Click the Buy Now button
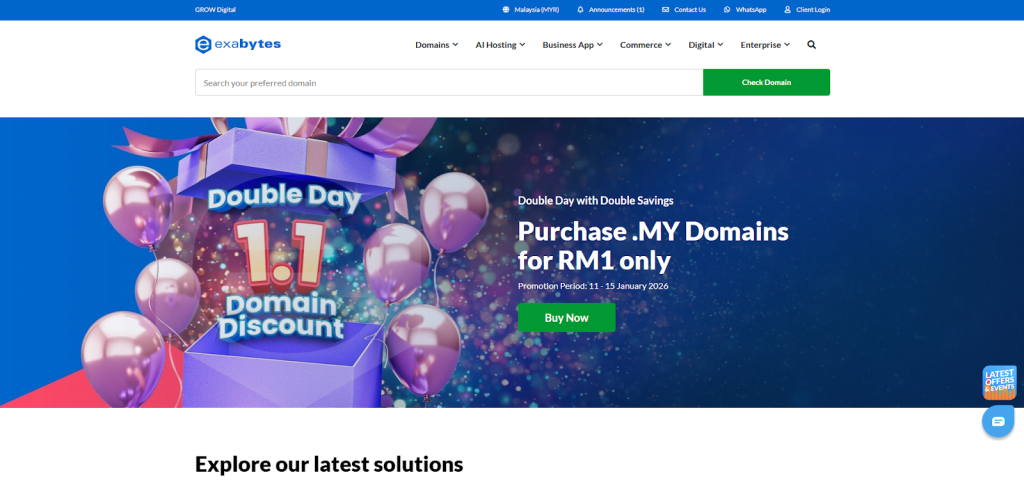This screenshot has width=1024, height=489. coord(567,317)
